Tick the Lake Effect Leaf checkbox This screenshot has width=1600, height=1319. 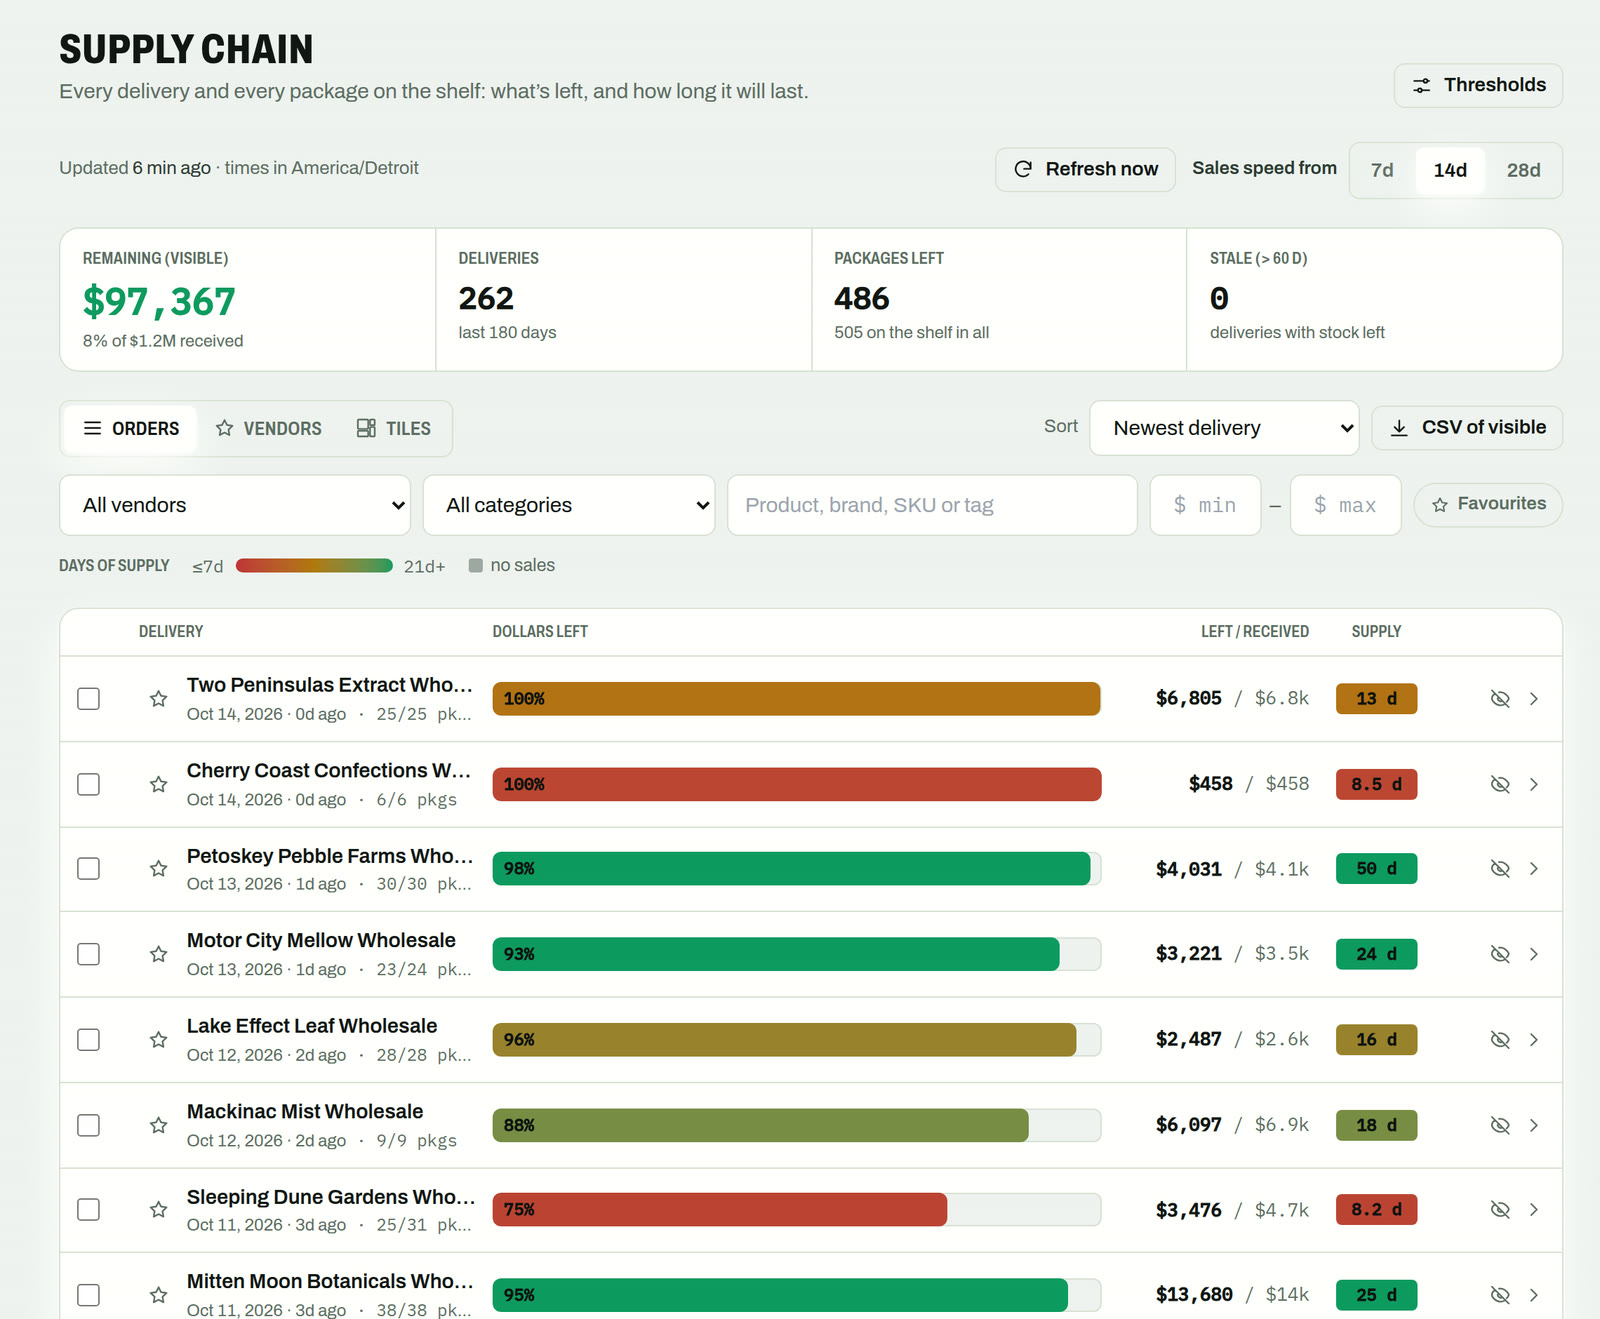(x=89, y=1040)
